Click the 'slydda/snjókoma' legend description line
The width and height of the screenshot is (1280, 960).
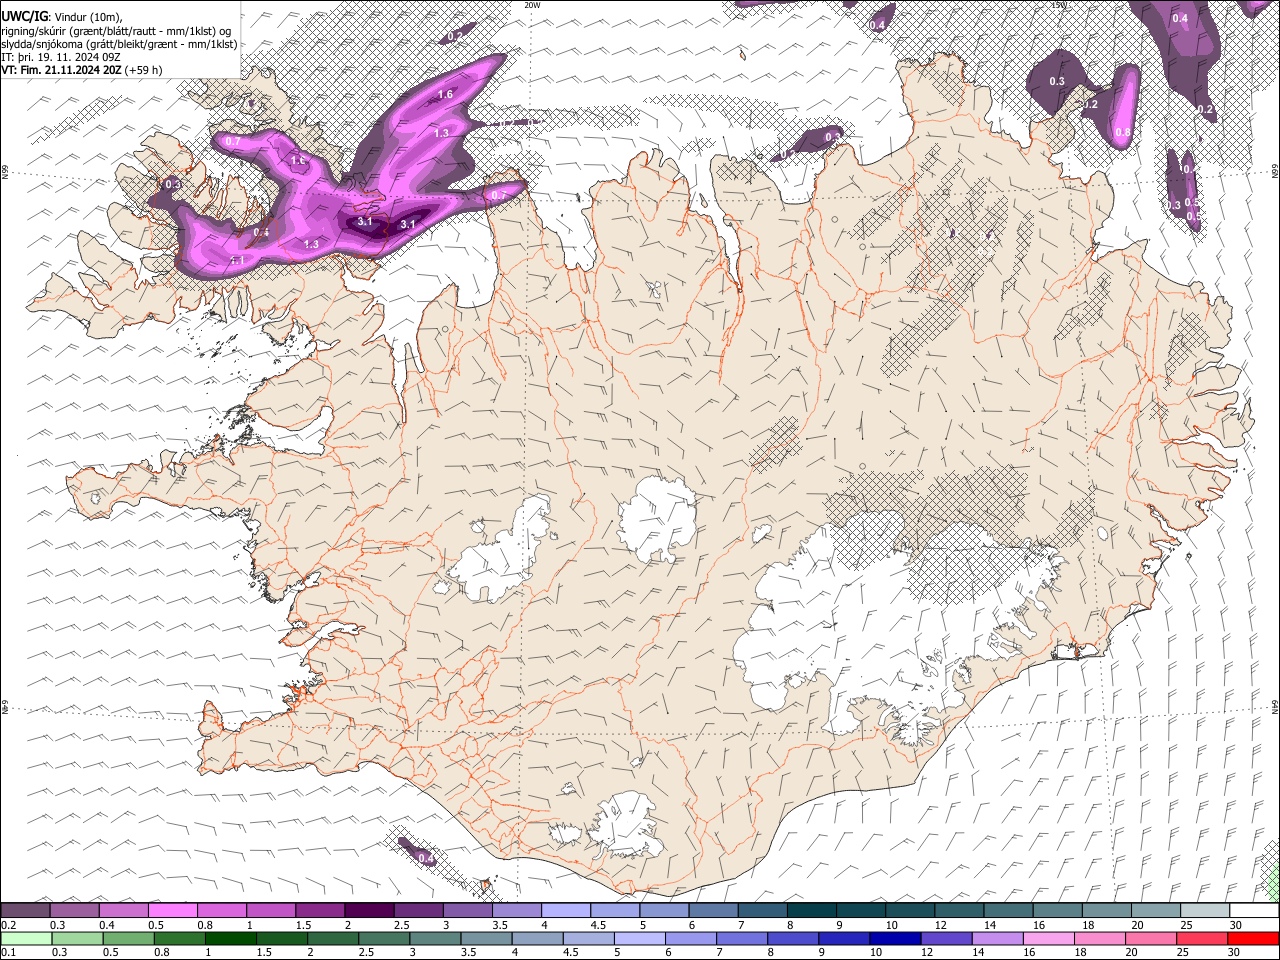pyautogui.click(x=120, y=44)
